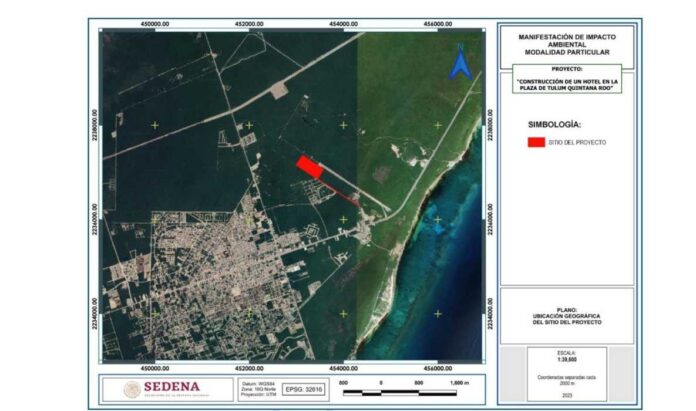Click the 'SITIO DEL PROYECTO' legend label
This screenshot has width=696, height=411.
(581, 143)
